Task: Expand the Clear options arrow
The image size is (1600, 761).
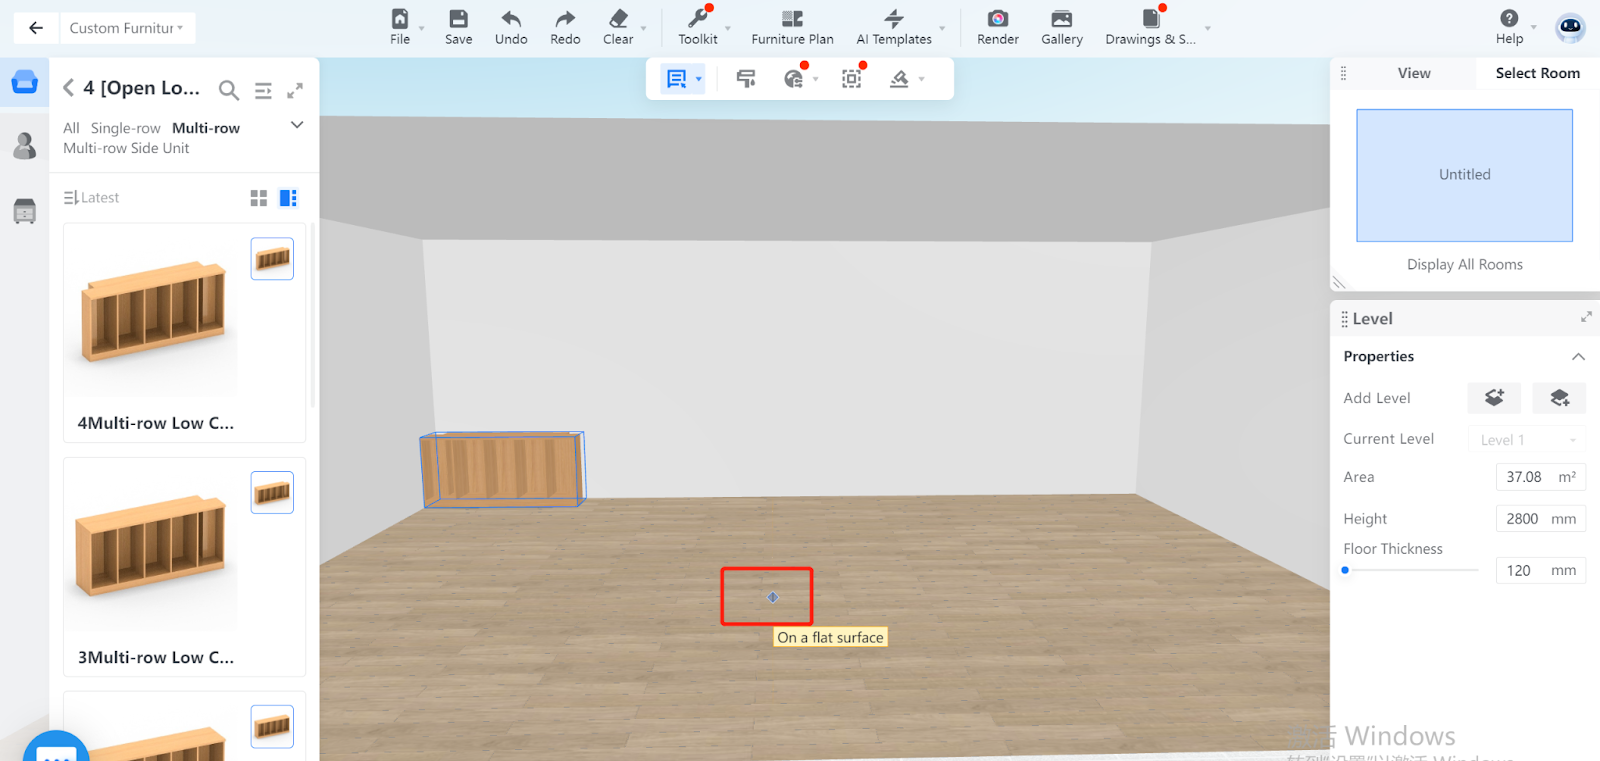Action: (643, 28)
